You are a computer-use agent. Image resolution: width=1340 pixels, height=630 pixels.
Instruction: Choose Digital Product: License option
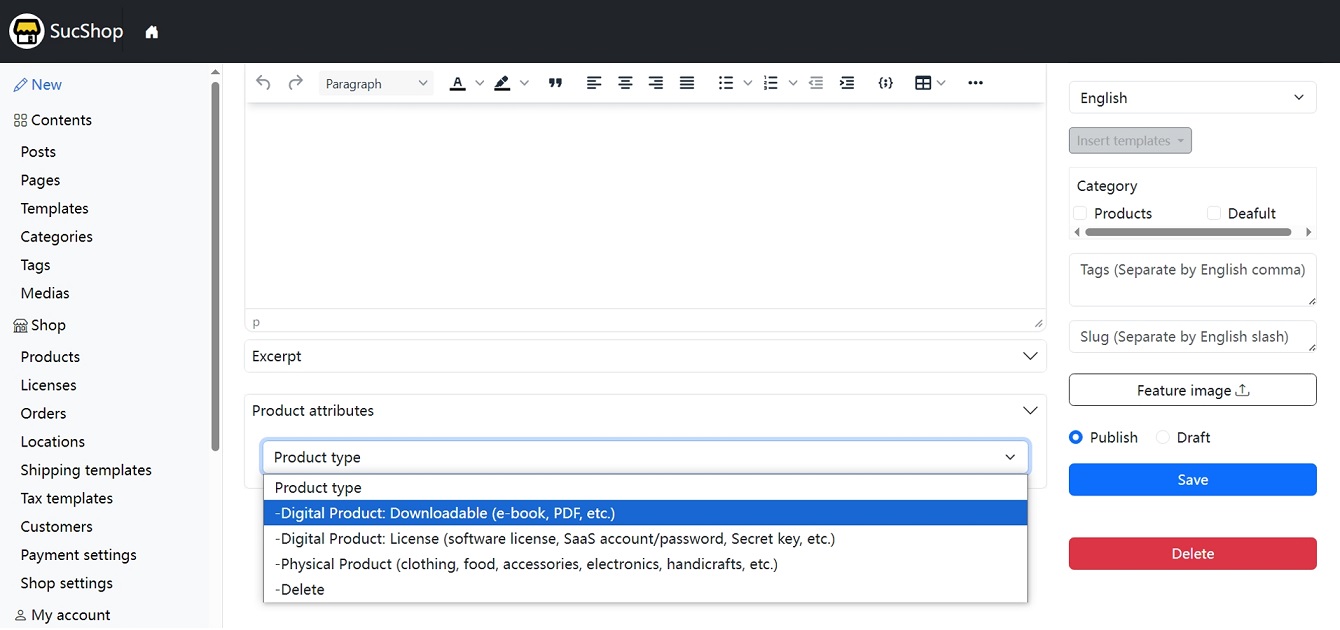(555, 539)
